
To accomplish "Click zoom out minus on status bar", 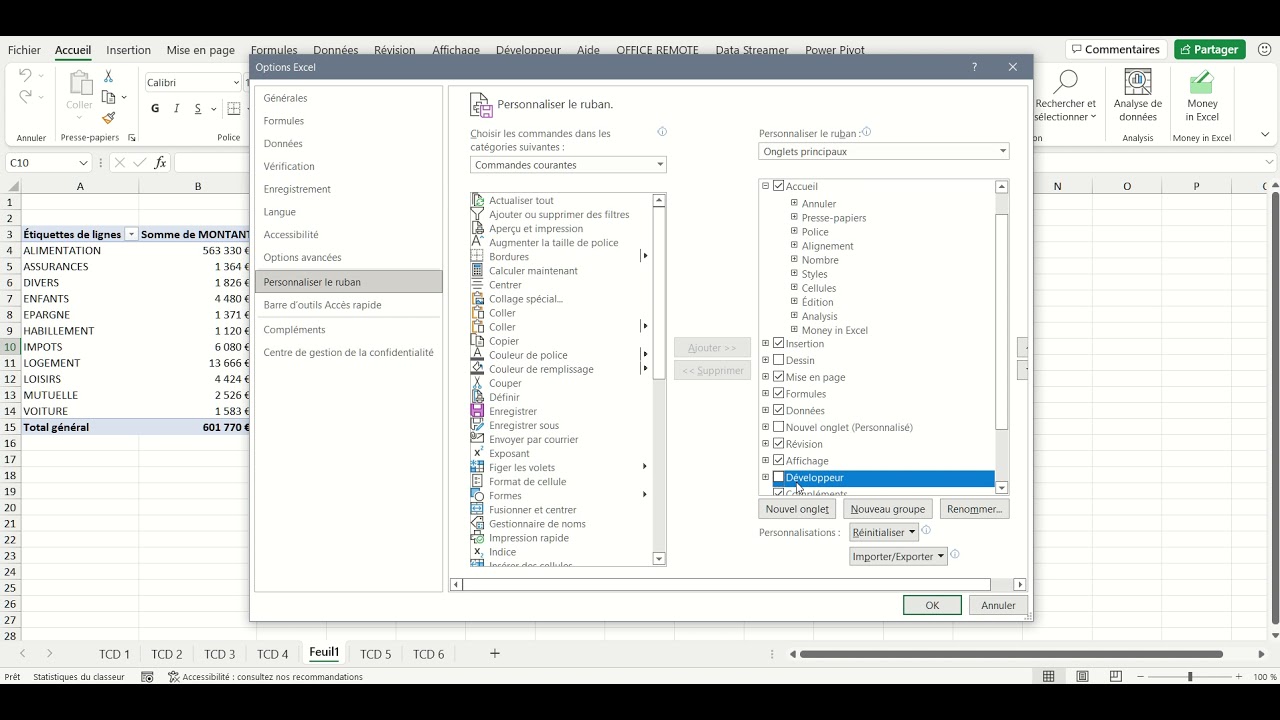I will [x=1140, y=677].
